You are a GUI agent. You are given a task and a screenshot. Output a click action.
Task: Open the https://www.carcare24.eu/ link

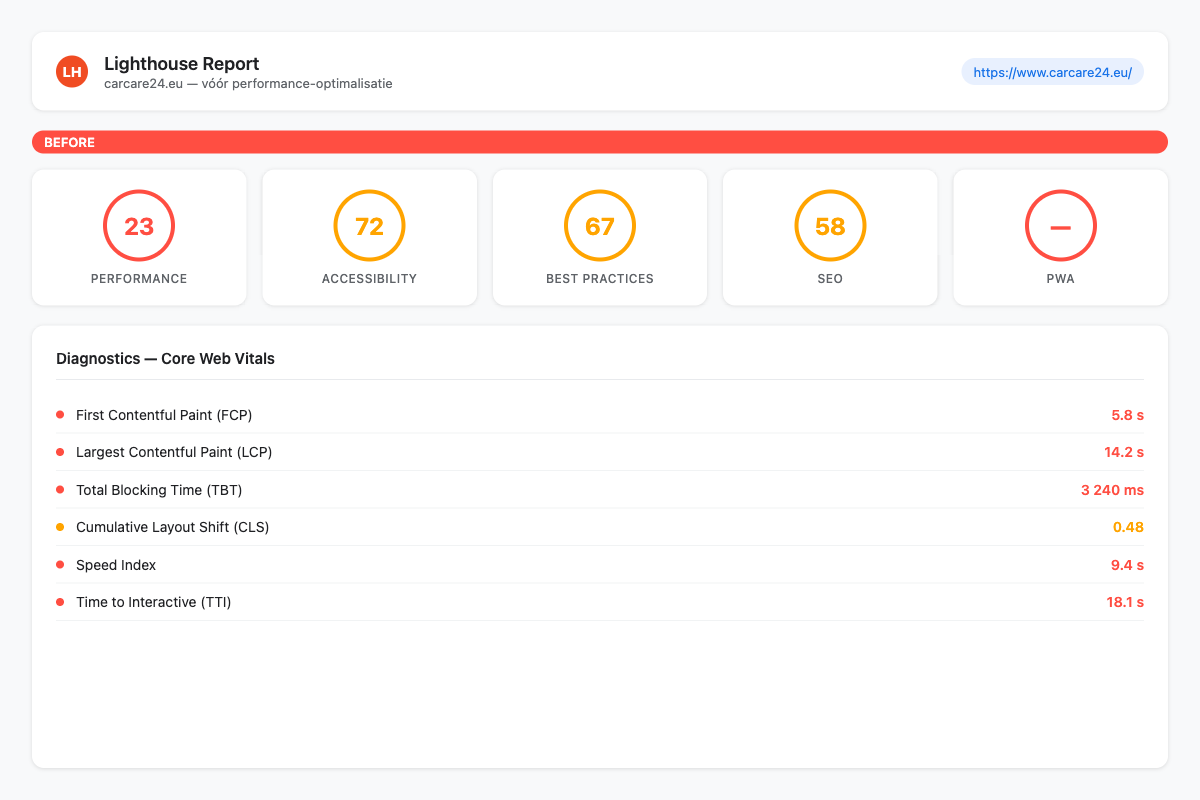click(1053, 72)
